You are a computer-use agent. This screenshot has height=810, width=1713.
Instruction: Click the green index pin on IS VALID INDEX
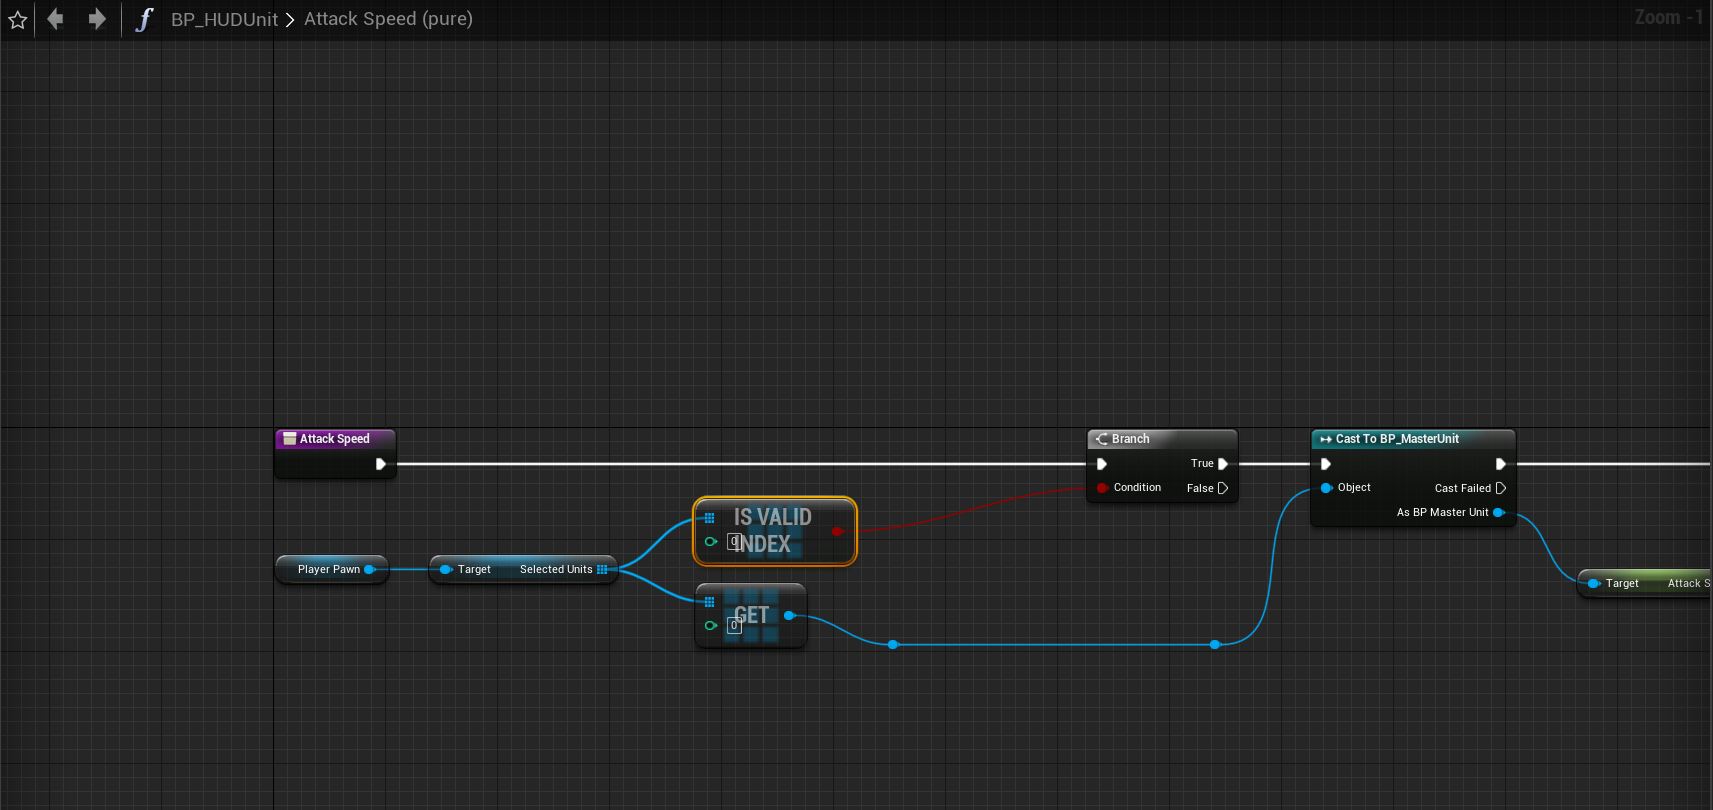click(711, 542)
